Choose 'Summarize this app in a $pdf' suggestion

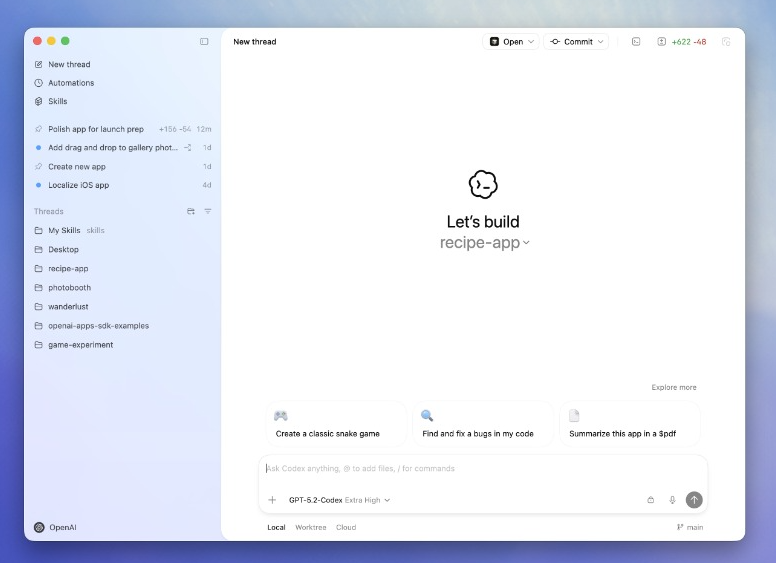tap(630, 424)
